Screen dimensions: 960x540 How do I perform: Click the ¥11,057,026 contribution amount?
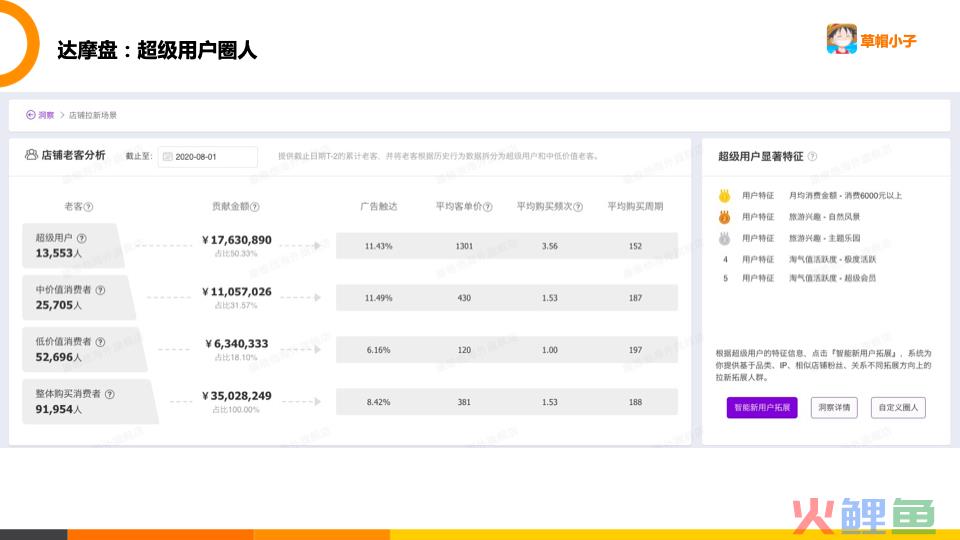pos(236,292)
